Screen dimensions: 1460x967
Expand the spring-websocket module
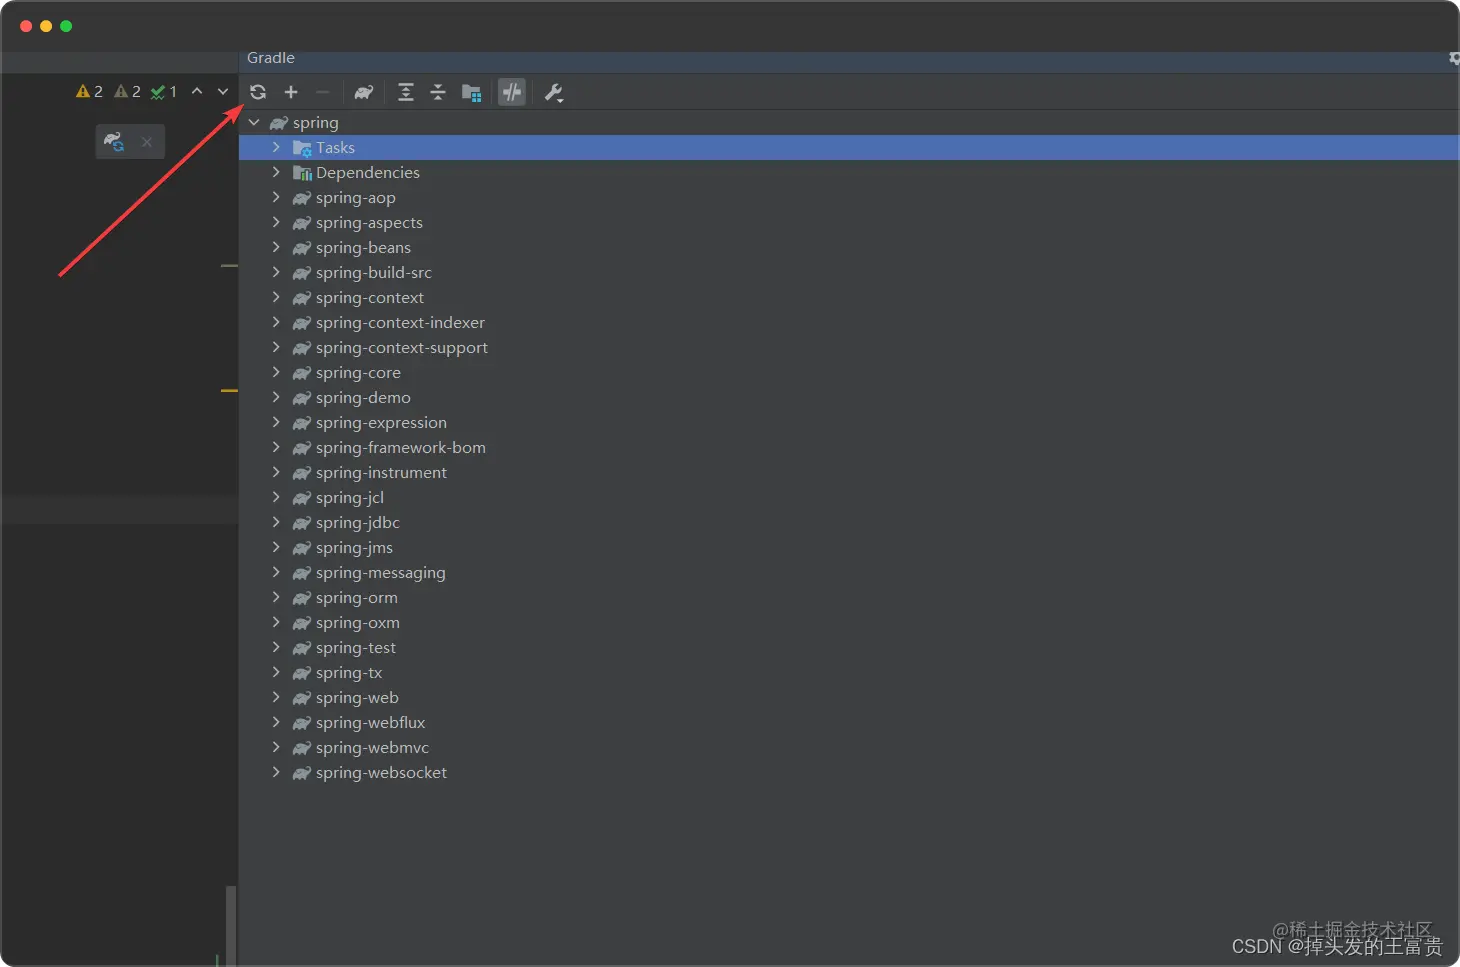[x=277, y=772]
